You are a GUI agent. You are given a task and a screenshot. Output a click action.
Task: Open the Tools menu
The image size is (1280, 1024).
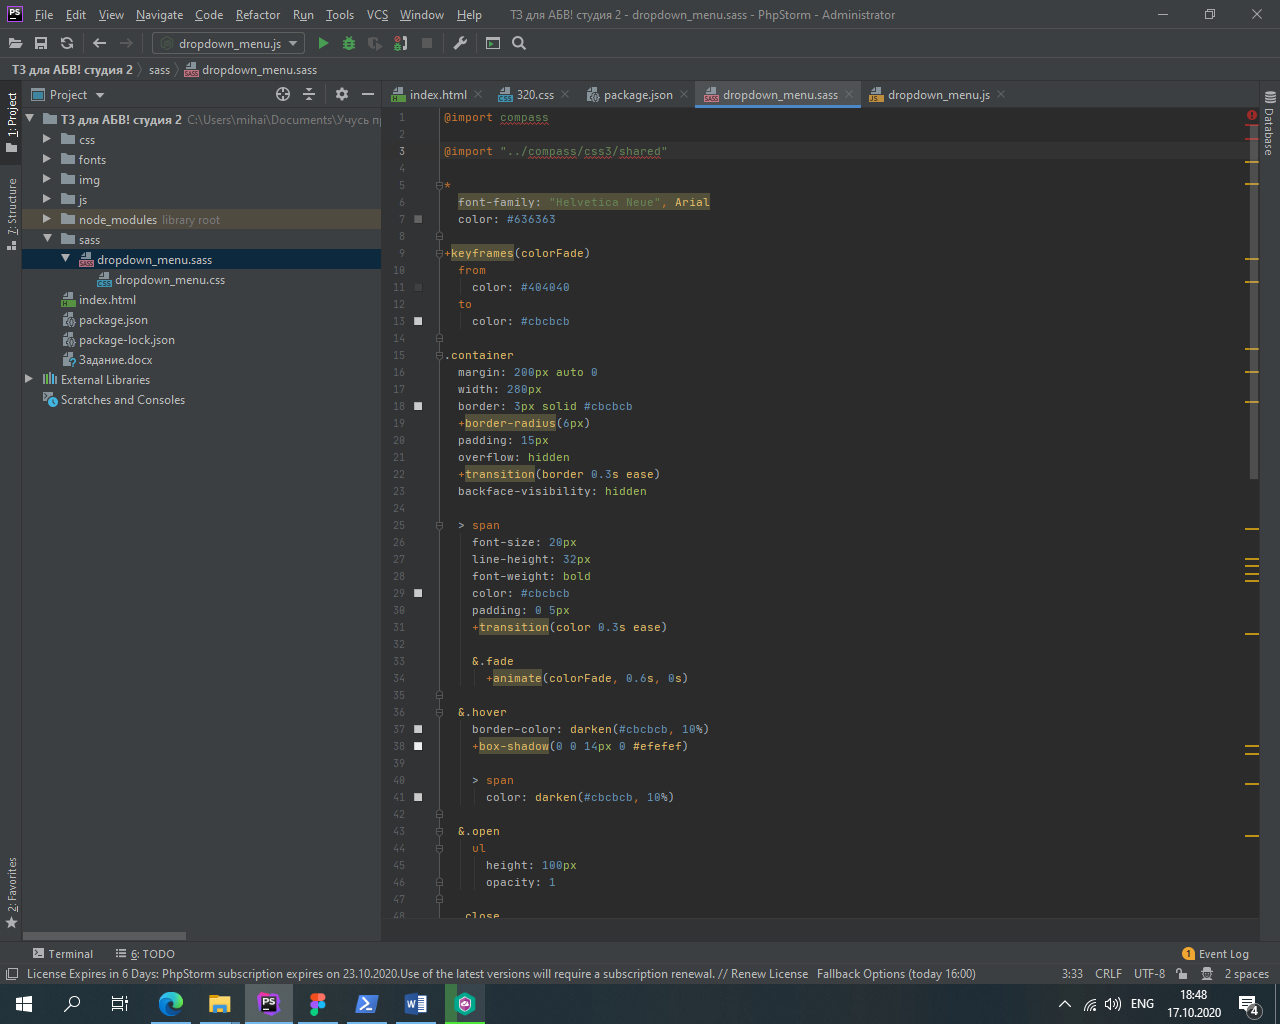tap(340, 15)
